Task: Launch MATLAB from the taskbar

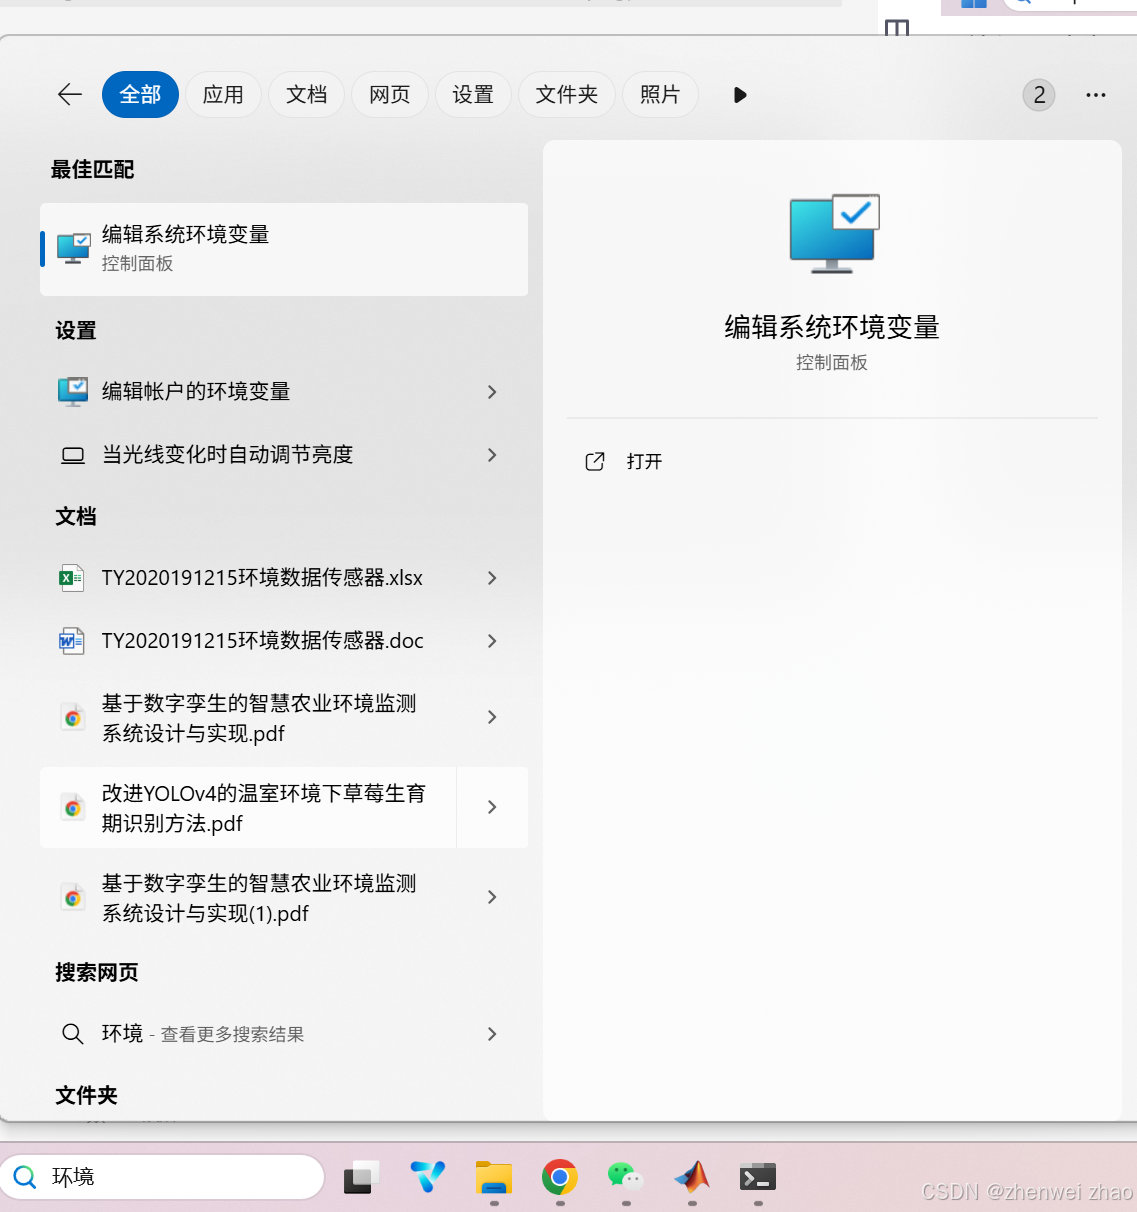Action: (x=691, y=1177)
